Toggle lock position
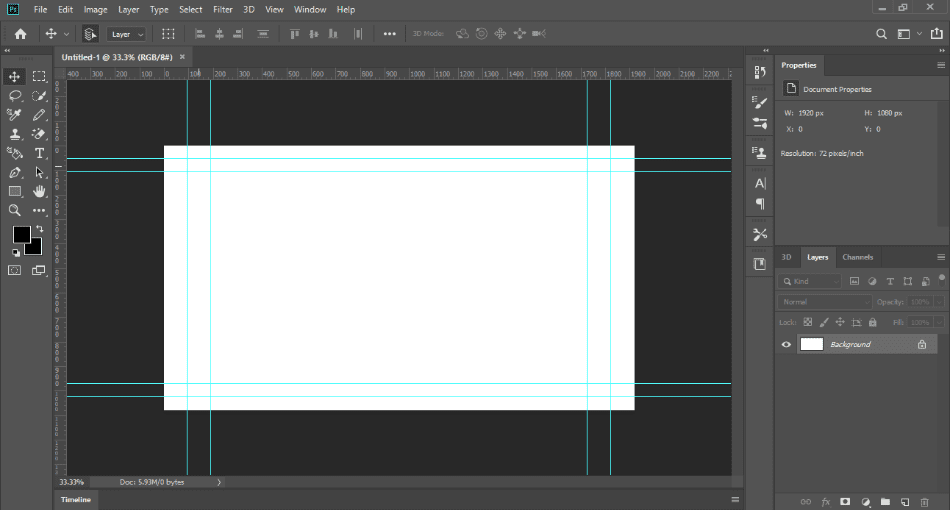950x510 pixels. (840, 322)
